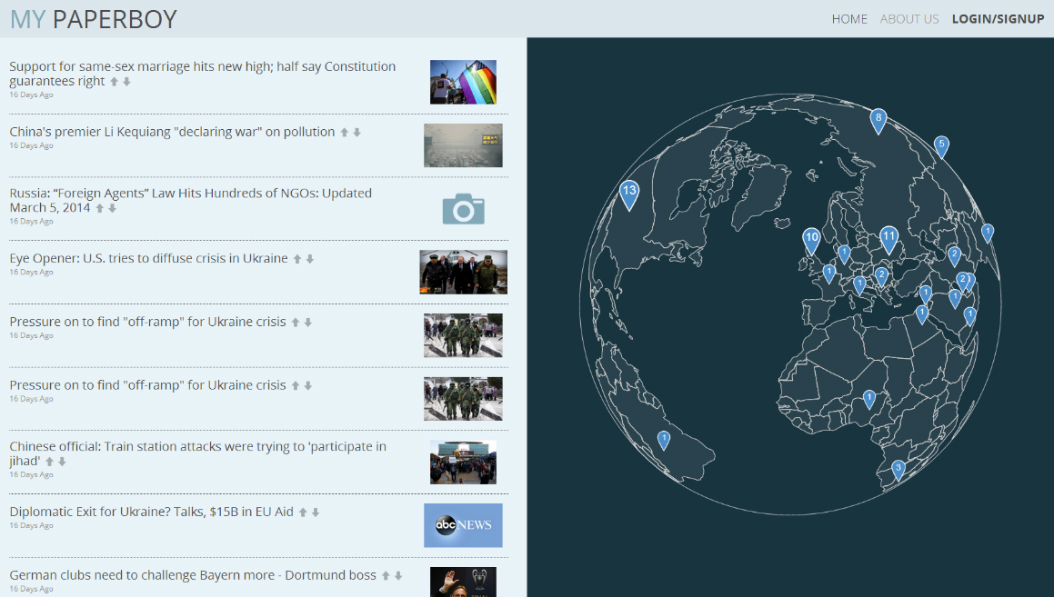The height and width of the screenshot is (597, 1054).
Task: Select the marker labeled 1 in South America
Action: pos(663,440)
